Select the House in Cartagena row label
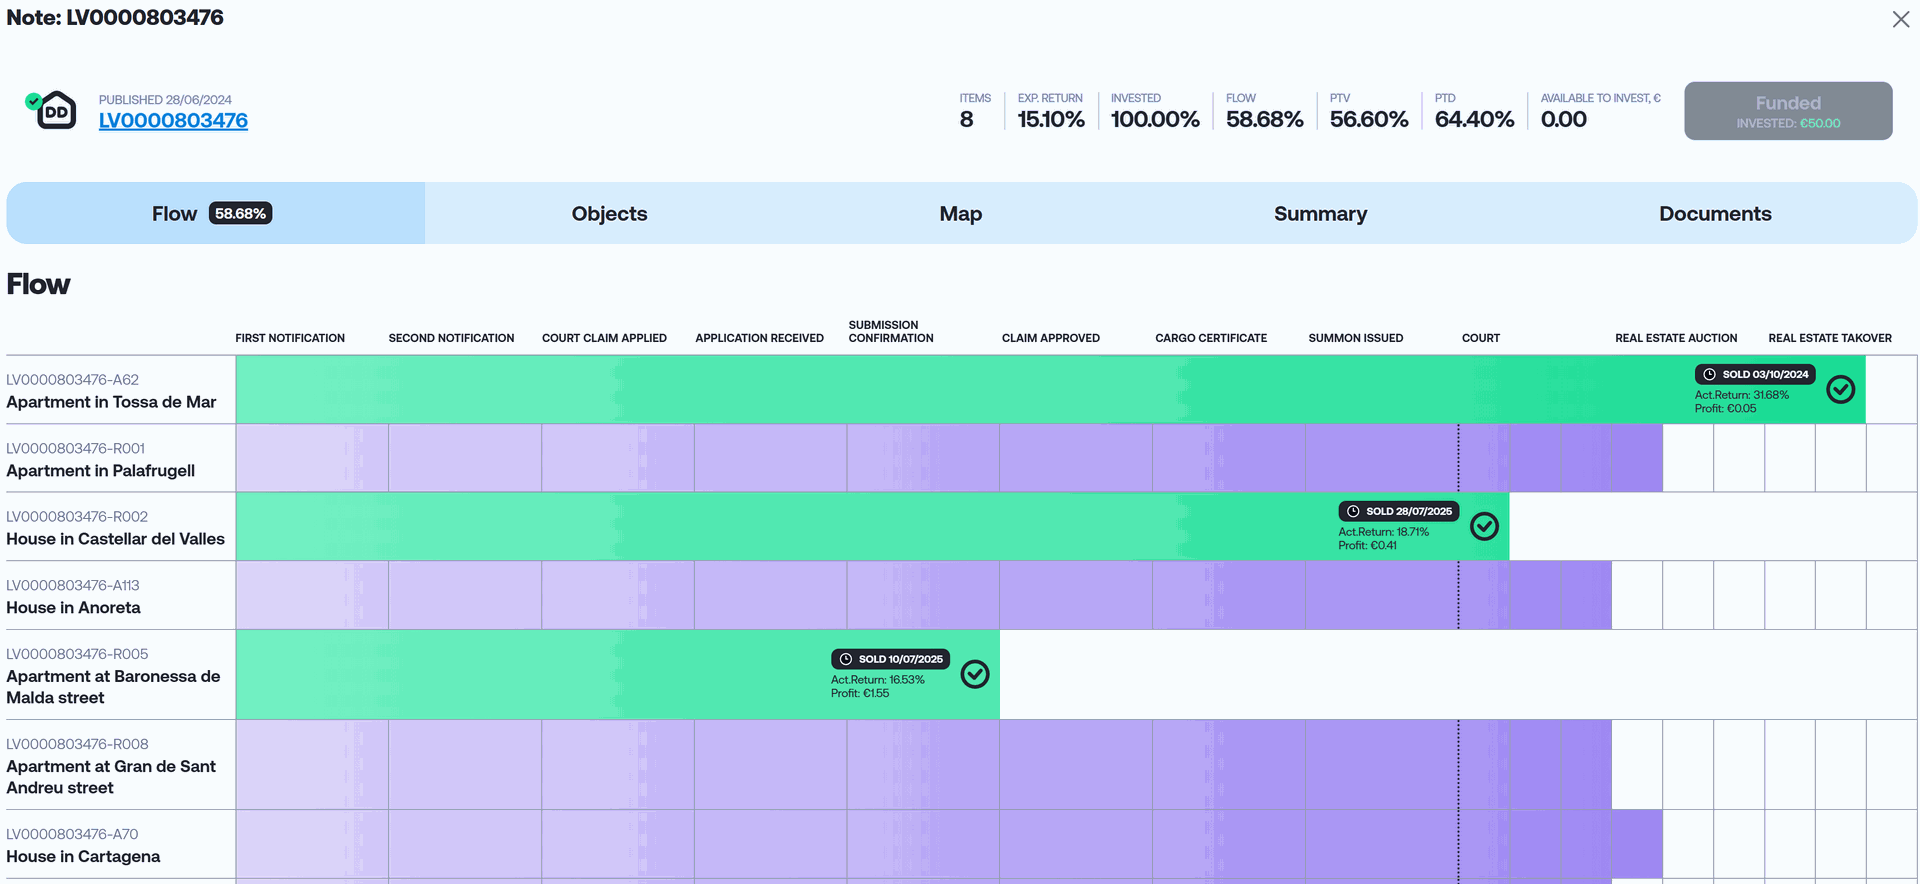This screenshot has height=884, width=1920. click(83, 857)
